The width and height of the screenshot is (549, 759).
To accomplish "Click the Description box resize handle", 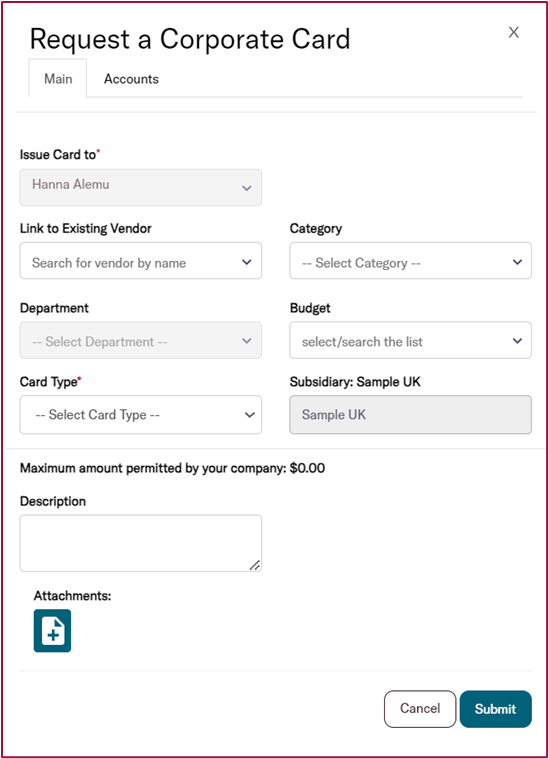I will [255, 565].
